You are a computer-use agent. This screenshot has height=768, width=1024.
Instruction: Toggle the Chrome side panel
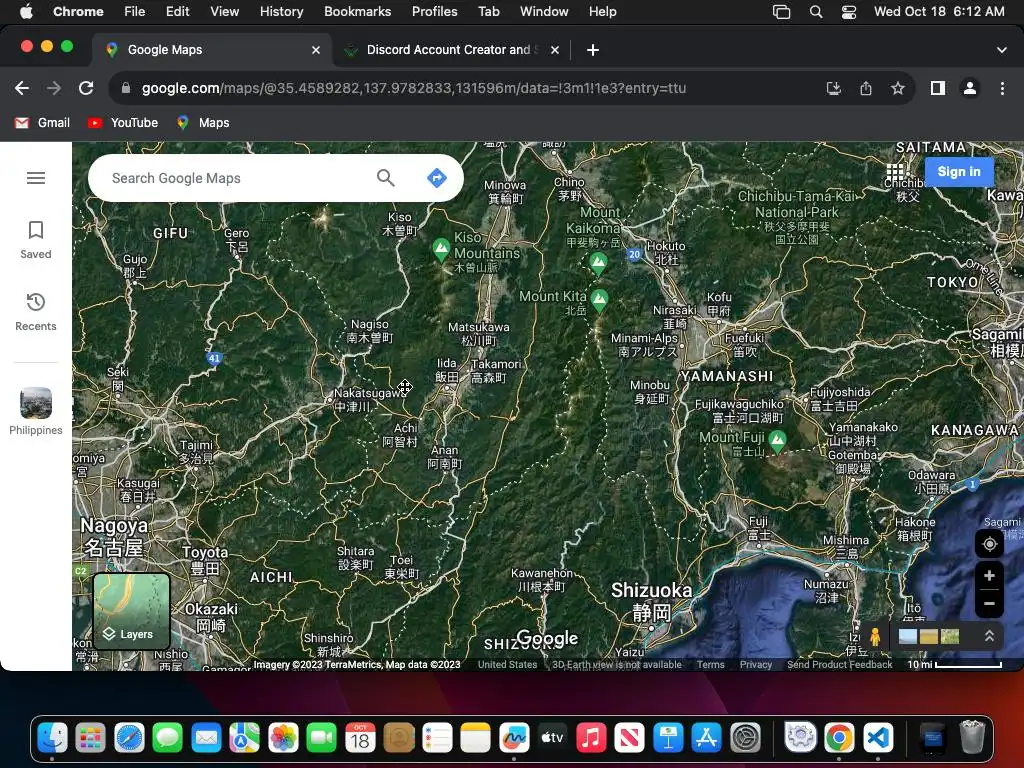coord(938,88)
